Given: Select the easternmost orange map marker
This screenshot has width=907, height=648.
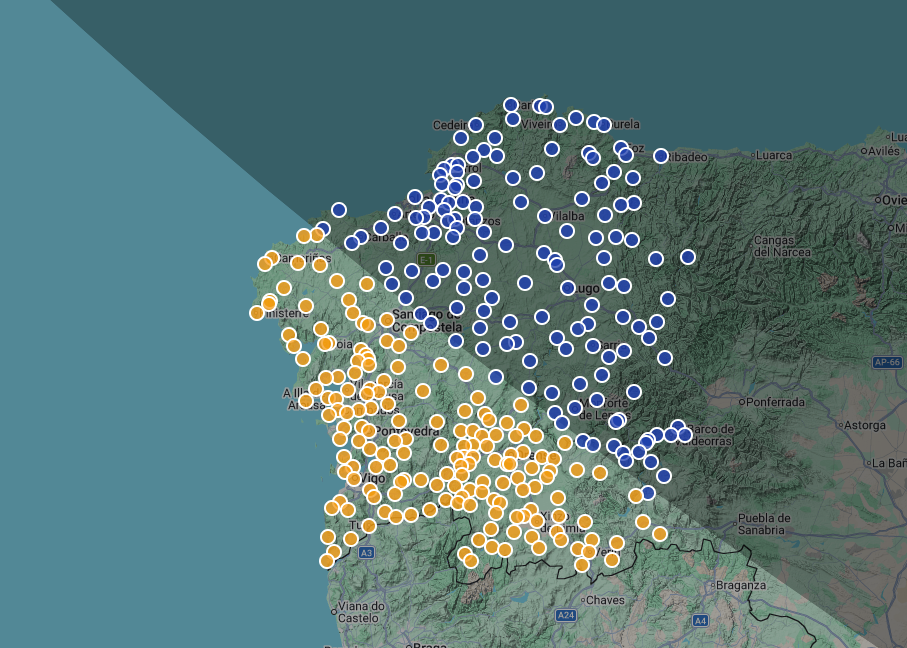Looking at the screenshot, I should (x=660, y=534).
